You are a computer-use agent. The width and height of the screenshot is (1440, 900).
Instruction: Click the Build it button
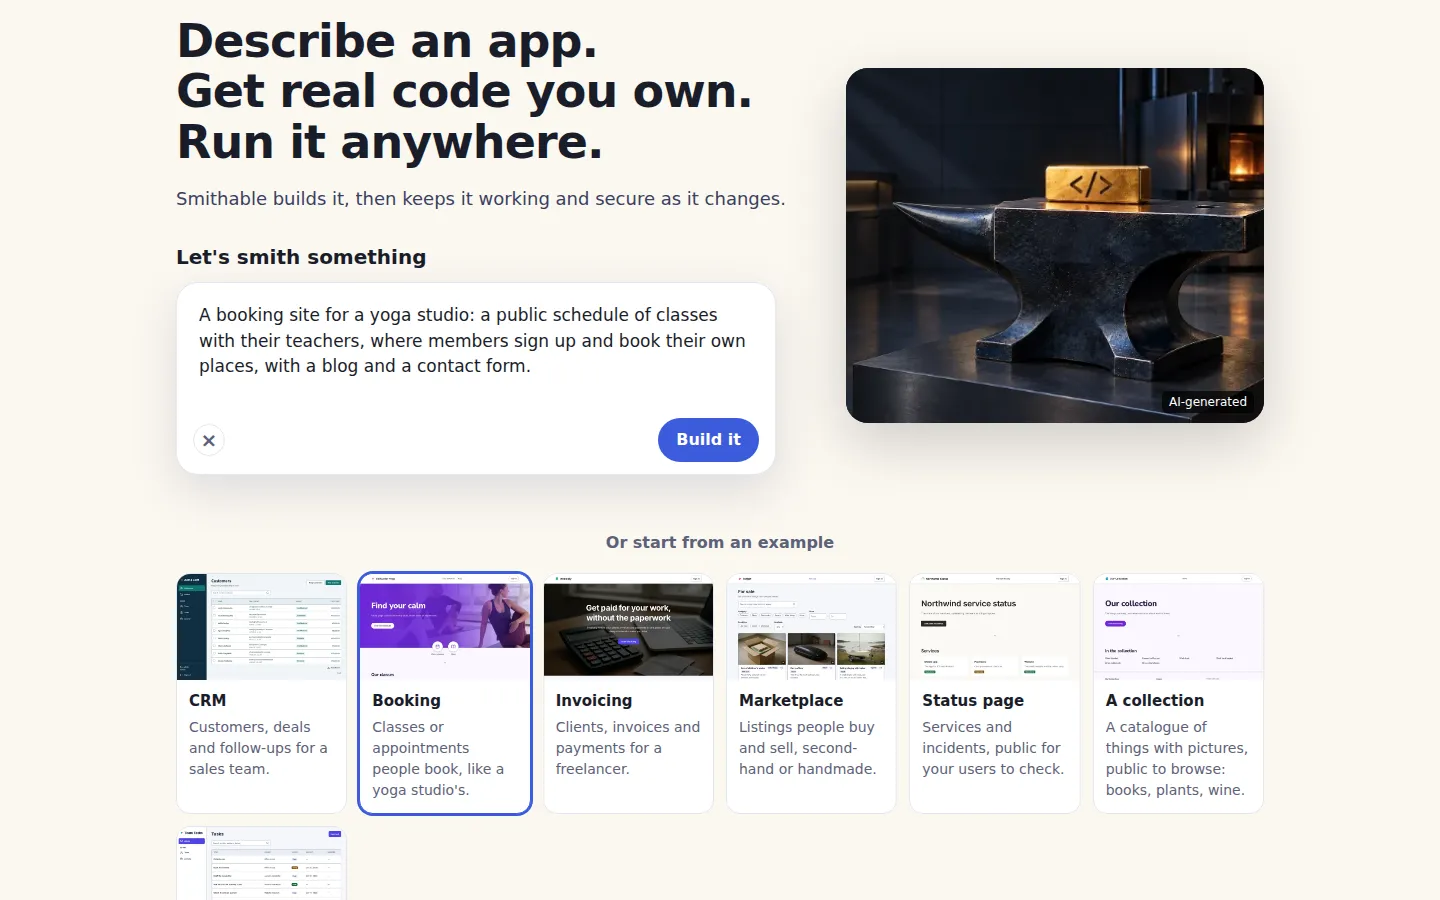pos(708,440)
